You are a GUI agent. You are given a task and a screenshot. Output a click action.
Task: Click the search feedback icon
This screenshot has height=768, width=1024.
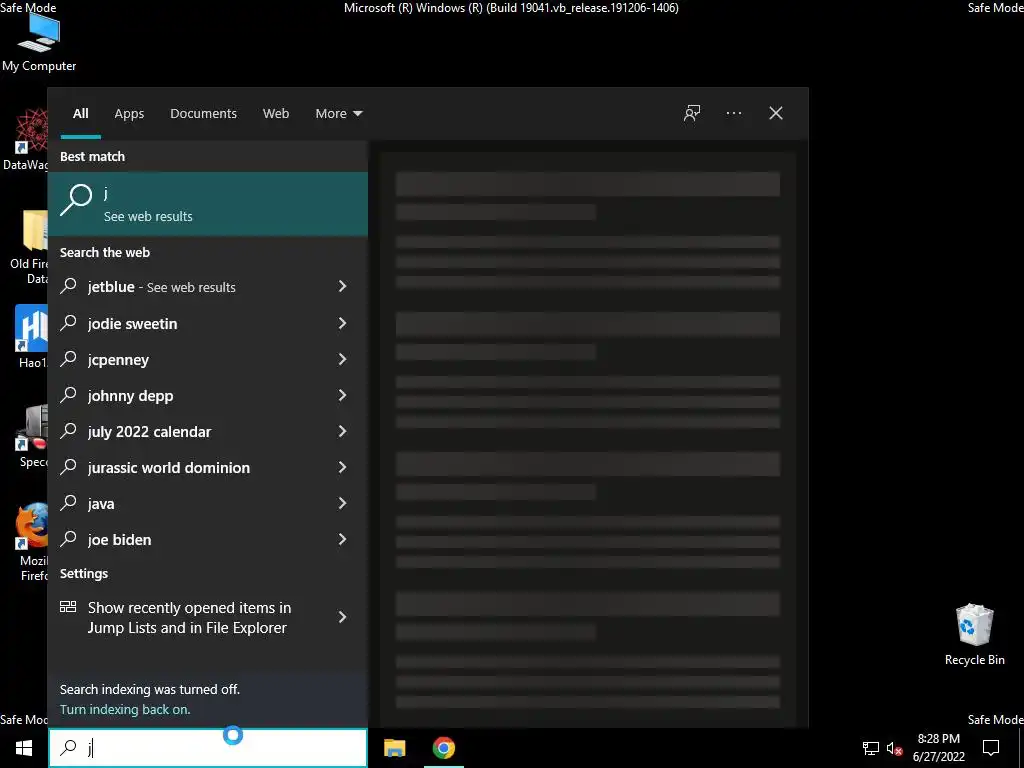coord(692,113)
